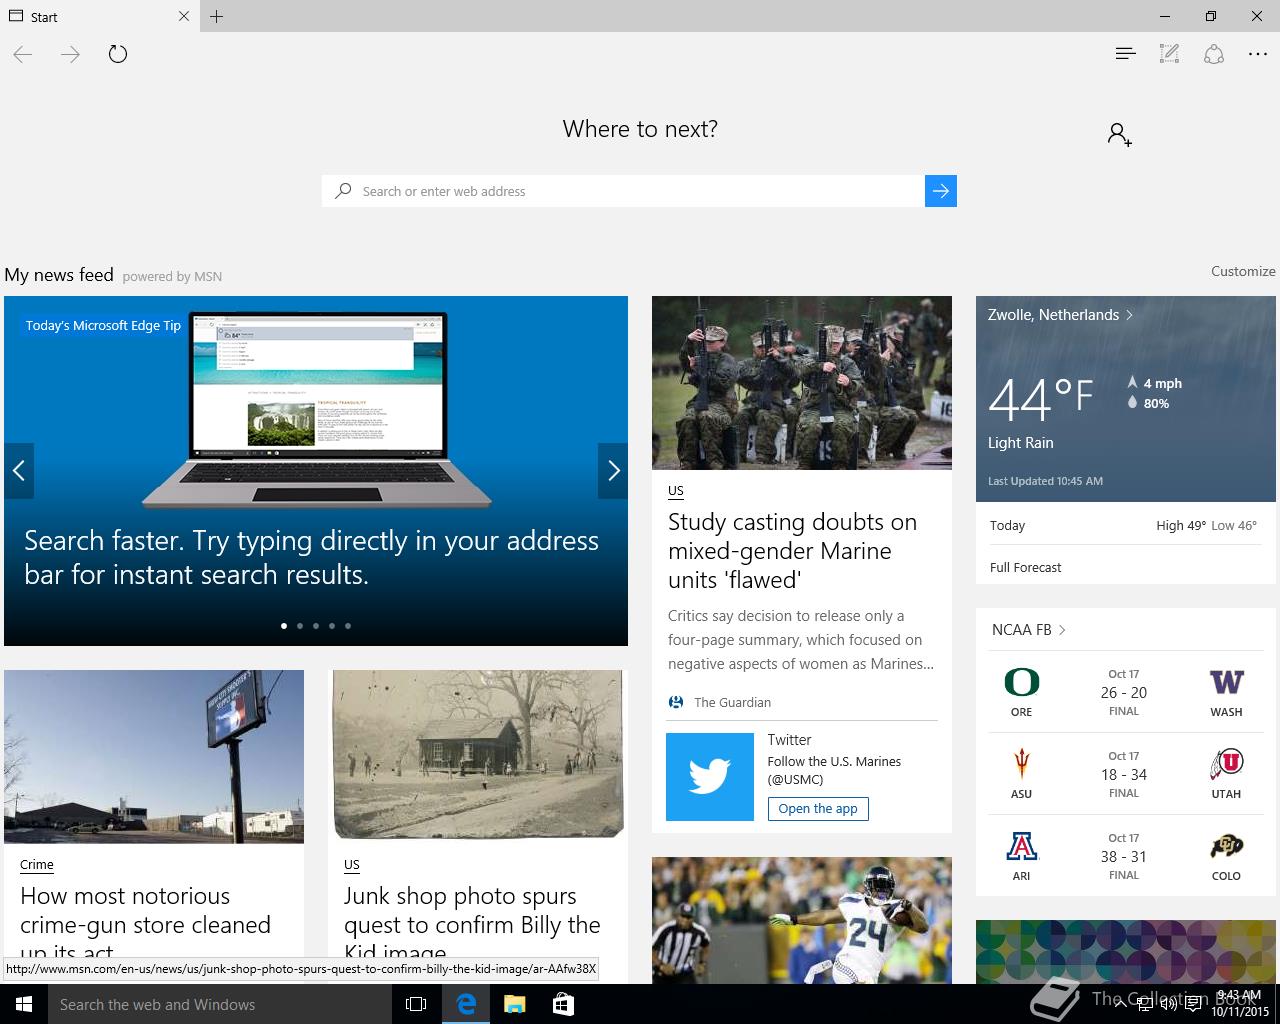Click the US tag above Marine story
This screenshot has height=1024, width=1280.
point(676,490)
